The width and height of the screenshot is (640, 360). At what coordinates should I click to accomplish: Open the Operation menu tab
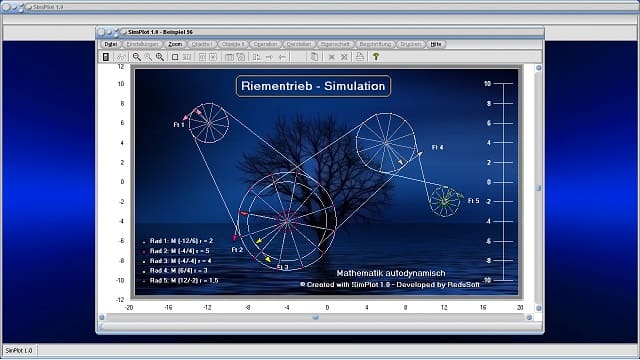click(265, 44)
